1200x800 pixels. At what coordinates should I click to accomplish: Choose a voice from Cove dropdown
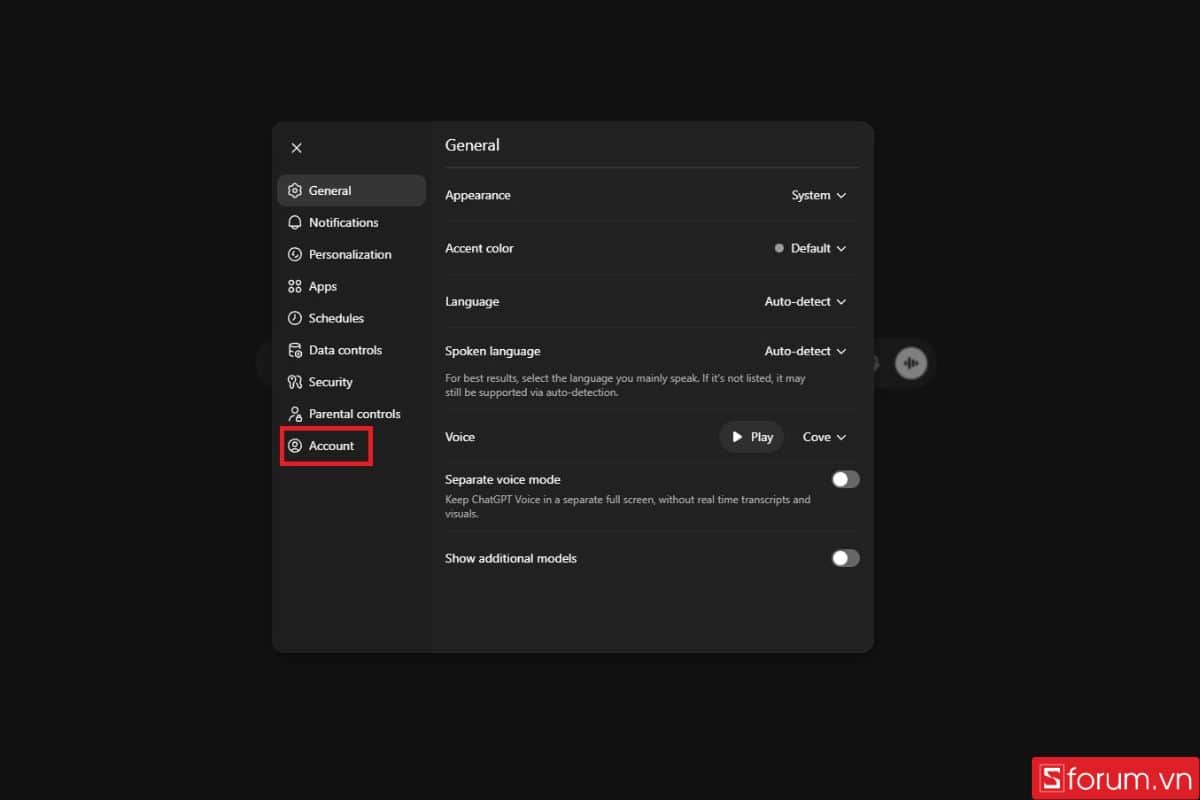point(824,437)
